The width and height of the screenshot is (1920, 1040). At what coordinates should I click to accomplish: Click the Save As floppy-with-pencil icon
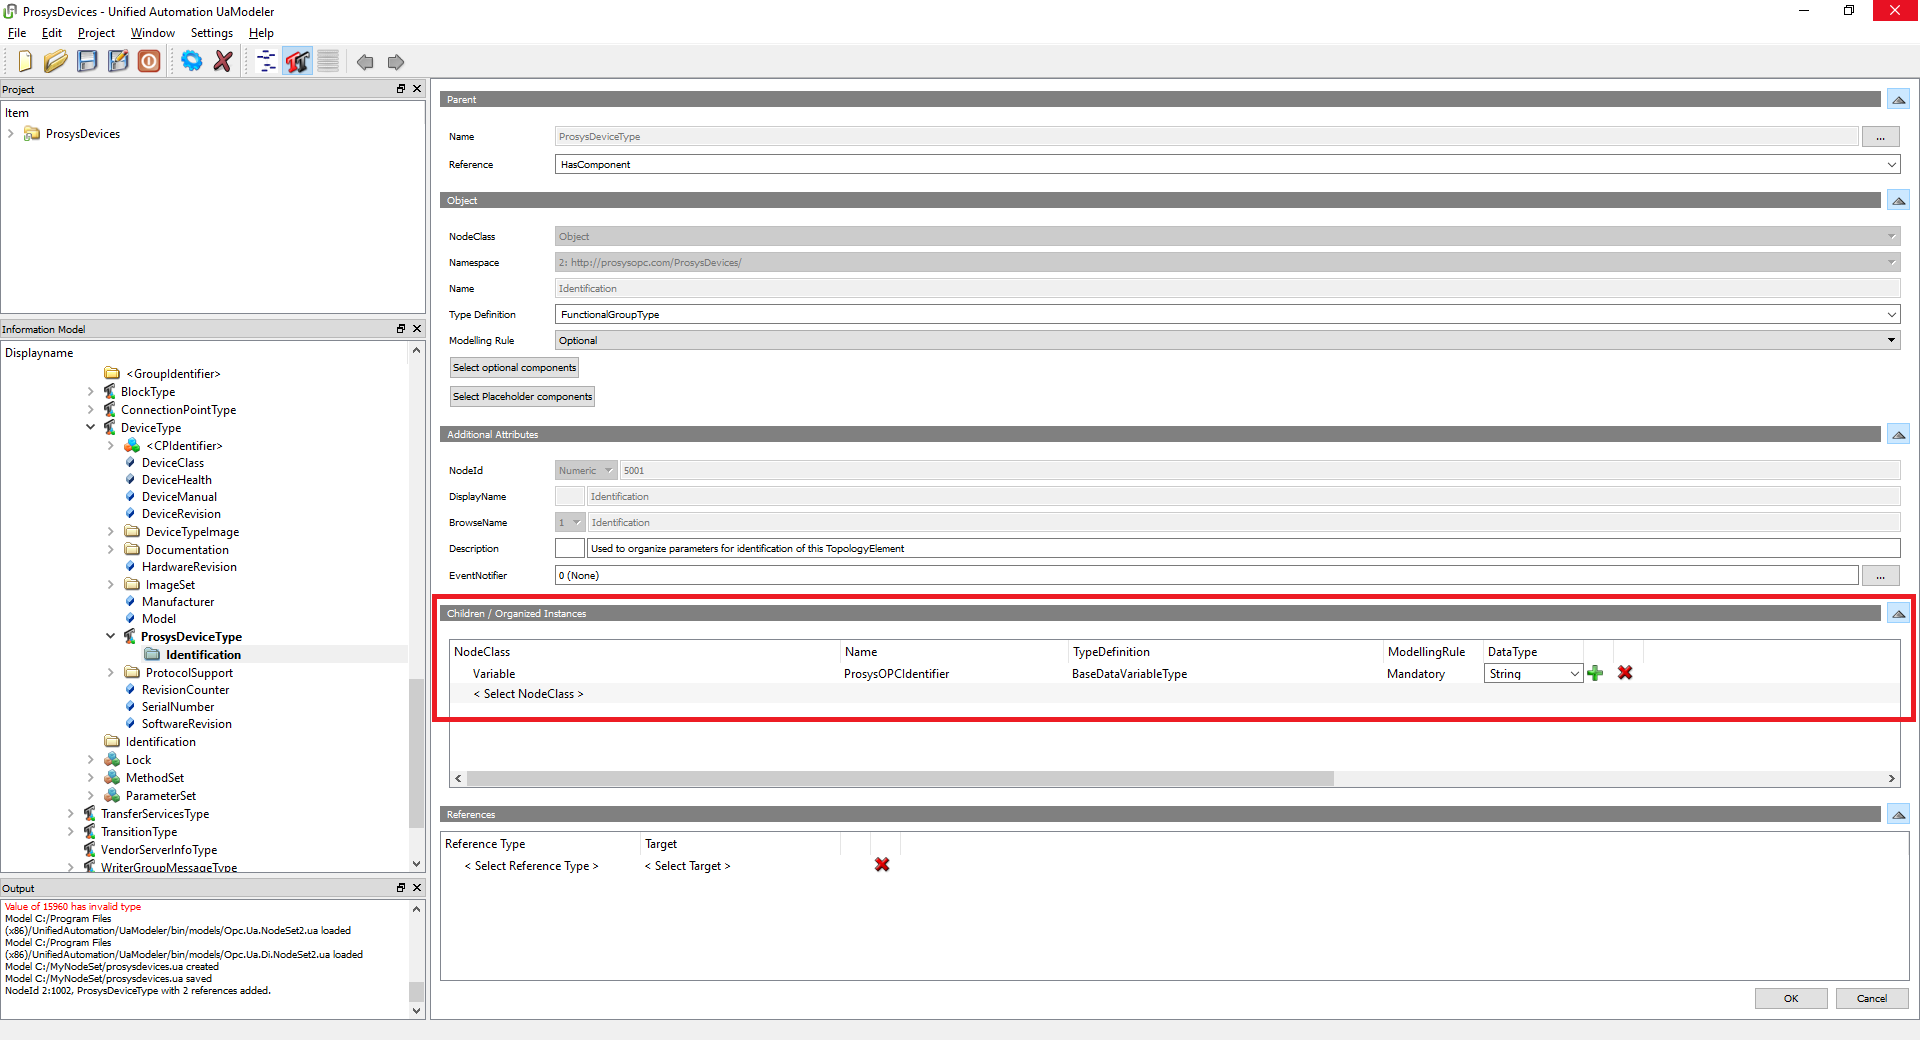point(118,62)
